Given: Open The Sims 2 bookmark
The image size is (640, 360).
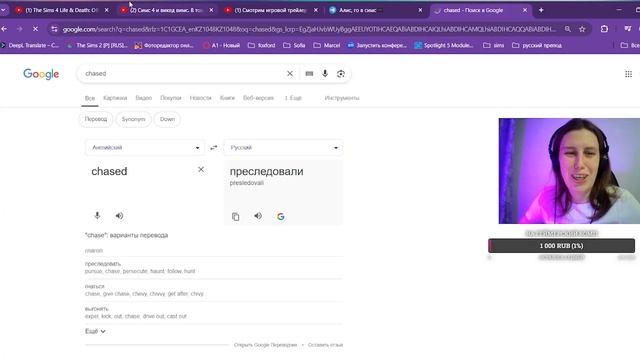Looking at the screenshot, I should click(98, 45).
